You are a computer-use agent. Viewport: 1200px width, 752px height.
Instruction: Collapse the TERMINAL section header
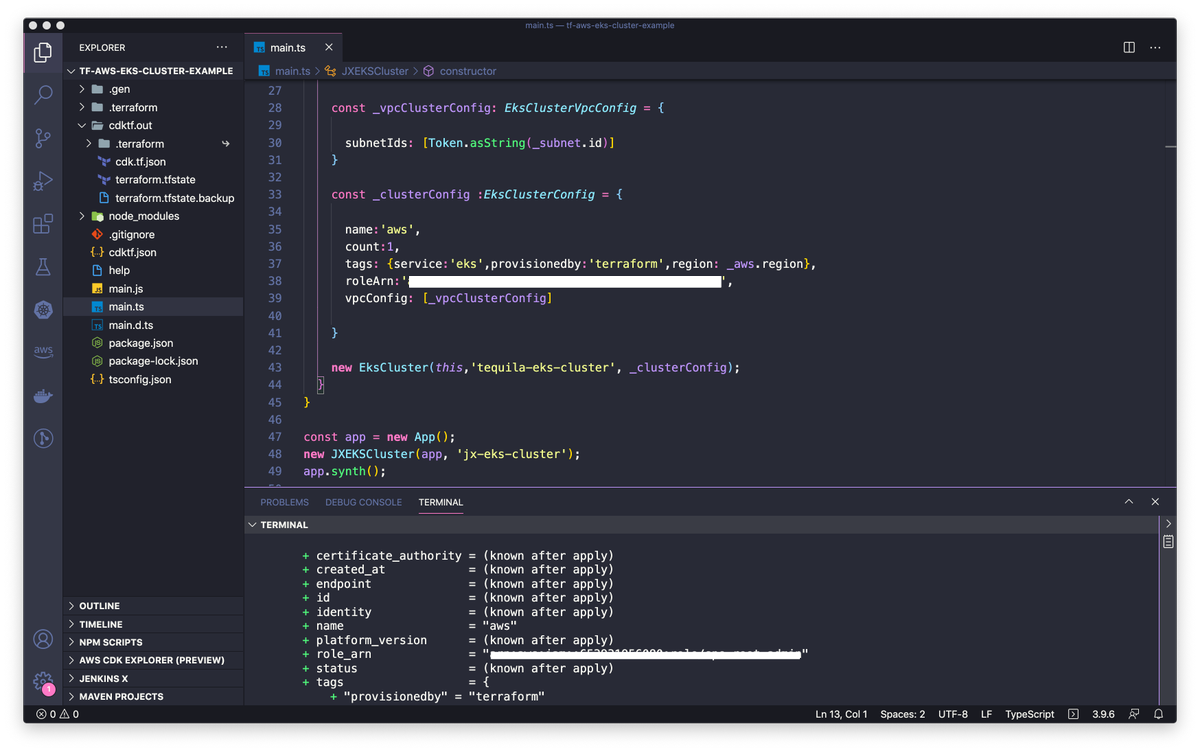(x=703, y=524)
